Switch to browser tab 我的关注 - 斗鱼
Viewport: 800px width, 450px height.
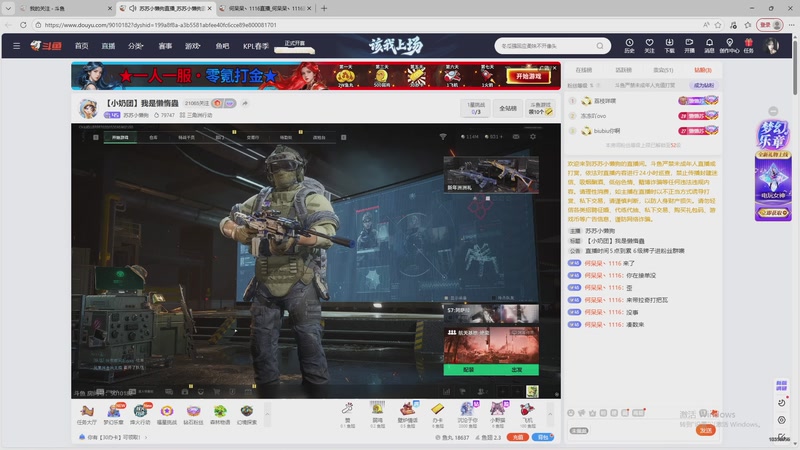pyautogui.click(x=62, y=8)
